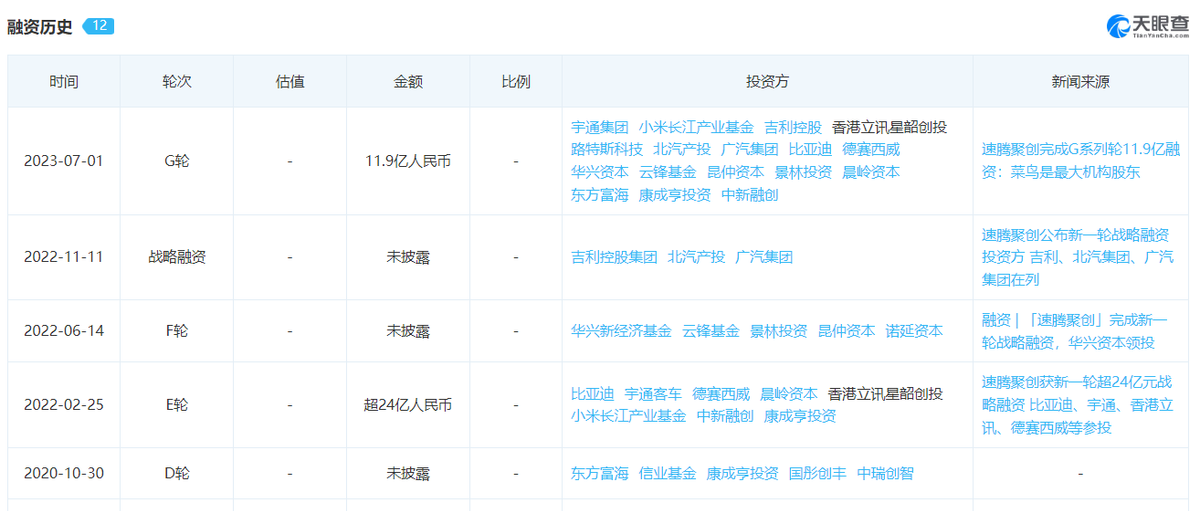Open 小米长江产业基金 link in G轮 row
Screen dimensions: 1200x511
click(x=696, y=127)
